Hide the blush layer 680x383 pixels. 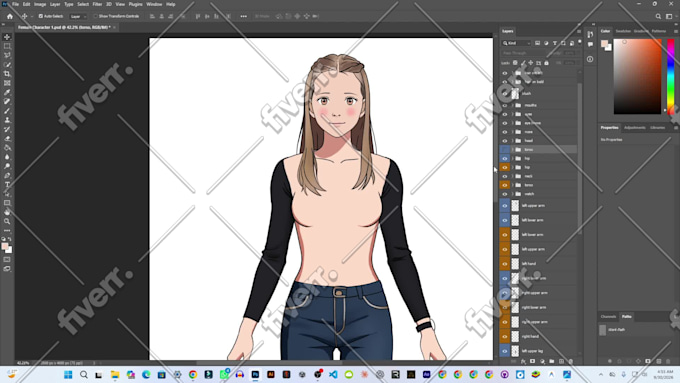click(x=505, y=93)
